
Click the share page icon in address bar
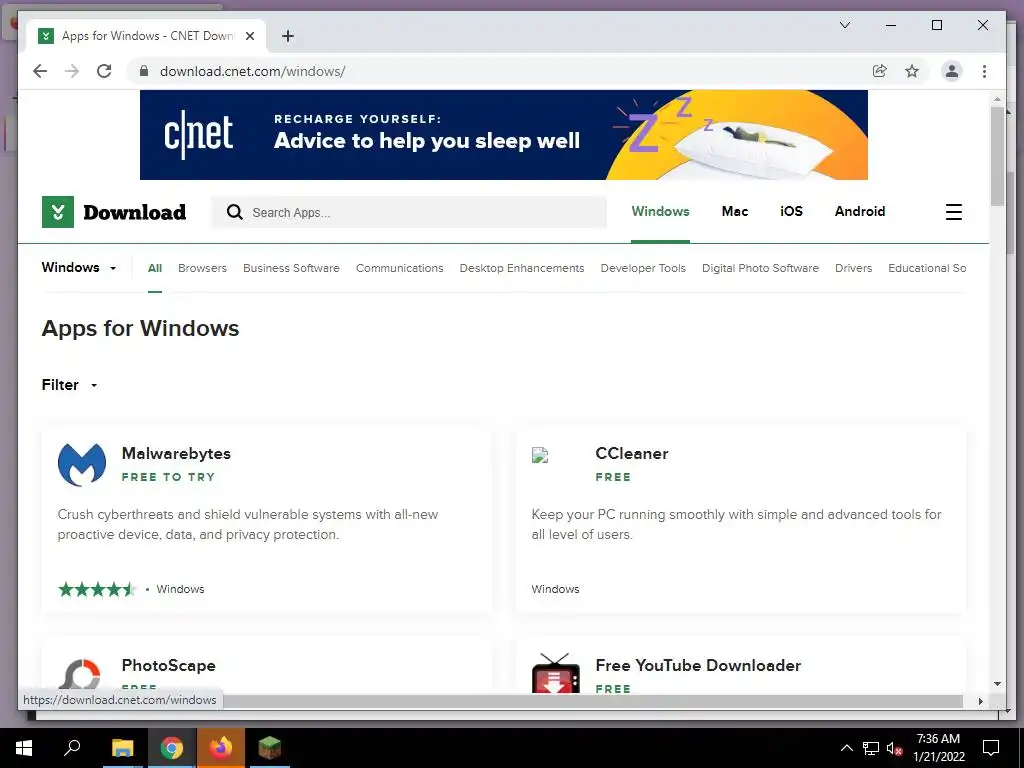880,71
